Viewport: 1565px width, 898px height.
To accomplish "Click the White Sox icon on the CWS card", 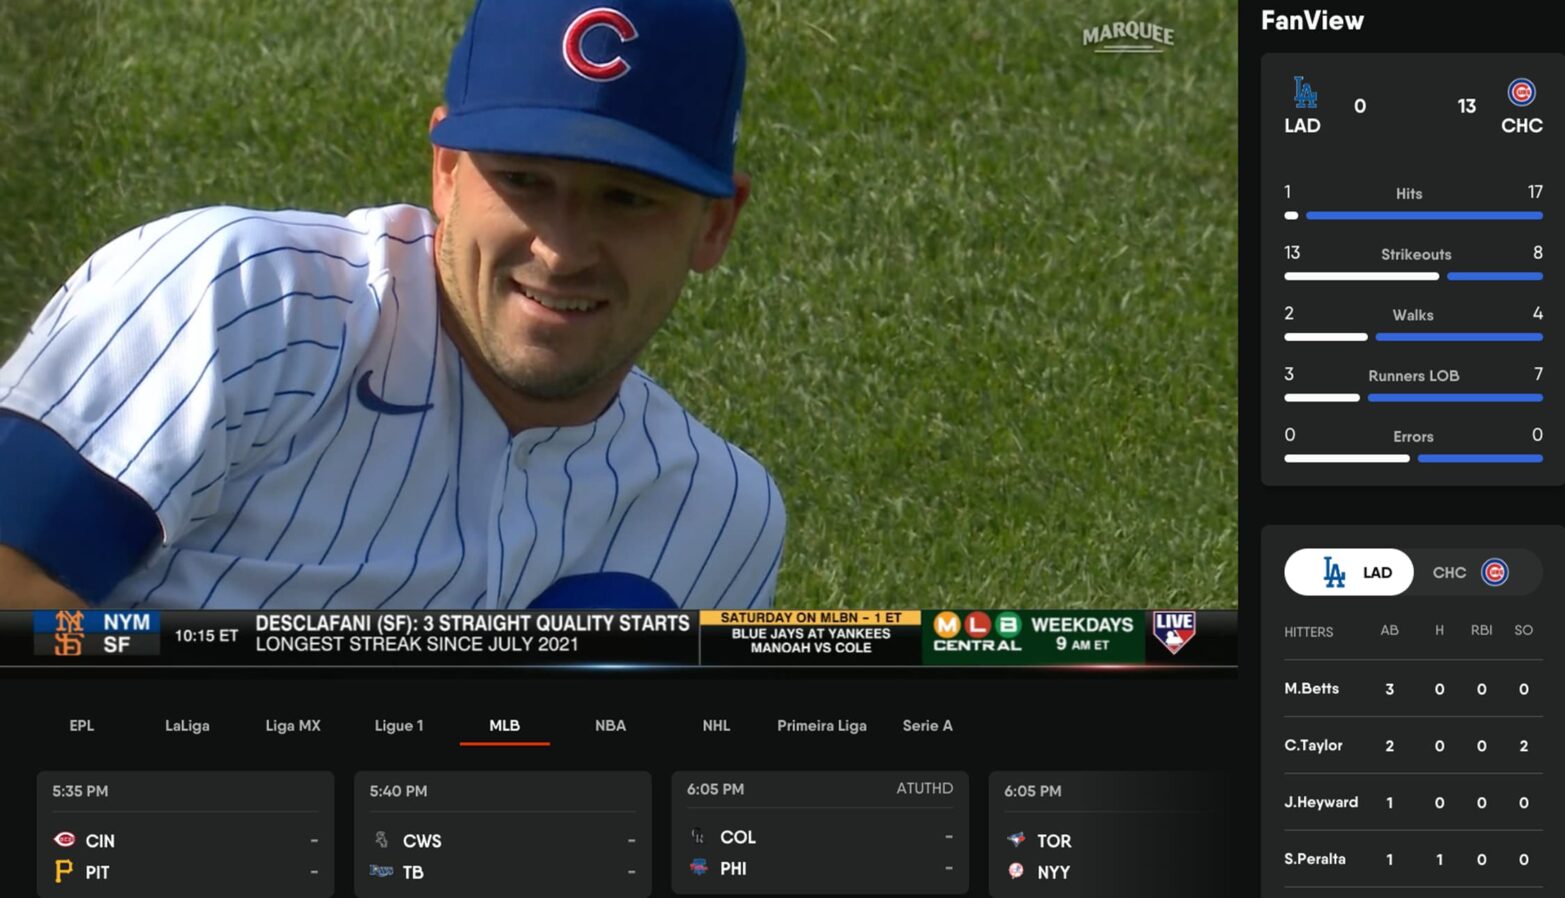I will coord(382,841).
